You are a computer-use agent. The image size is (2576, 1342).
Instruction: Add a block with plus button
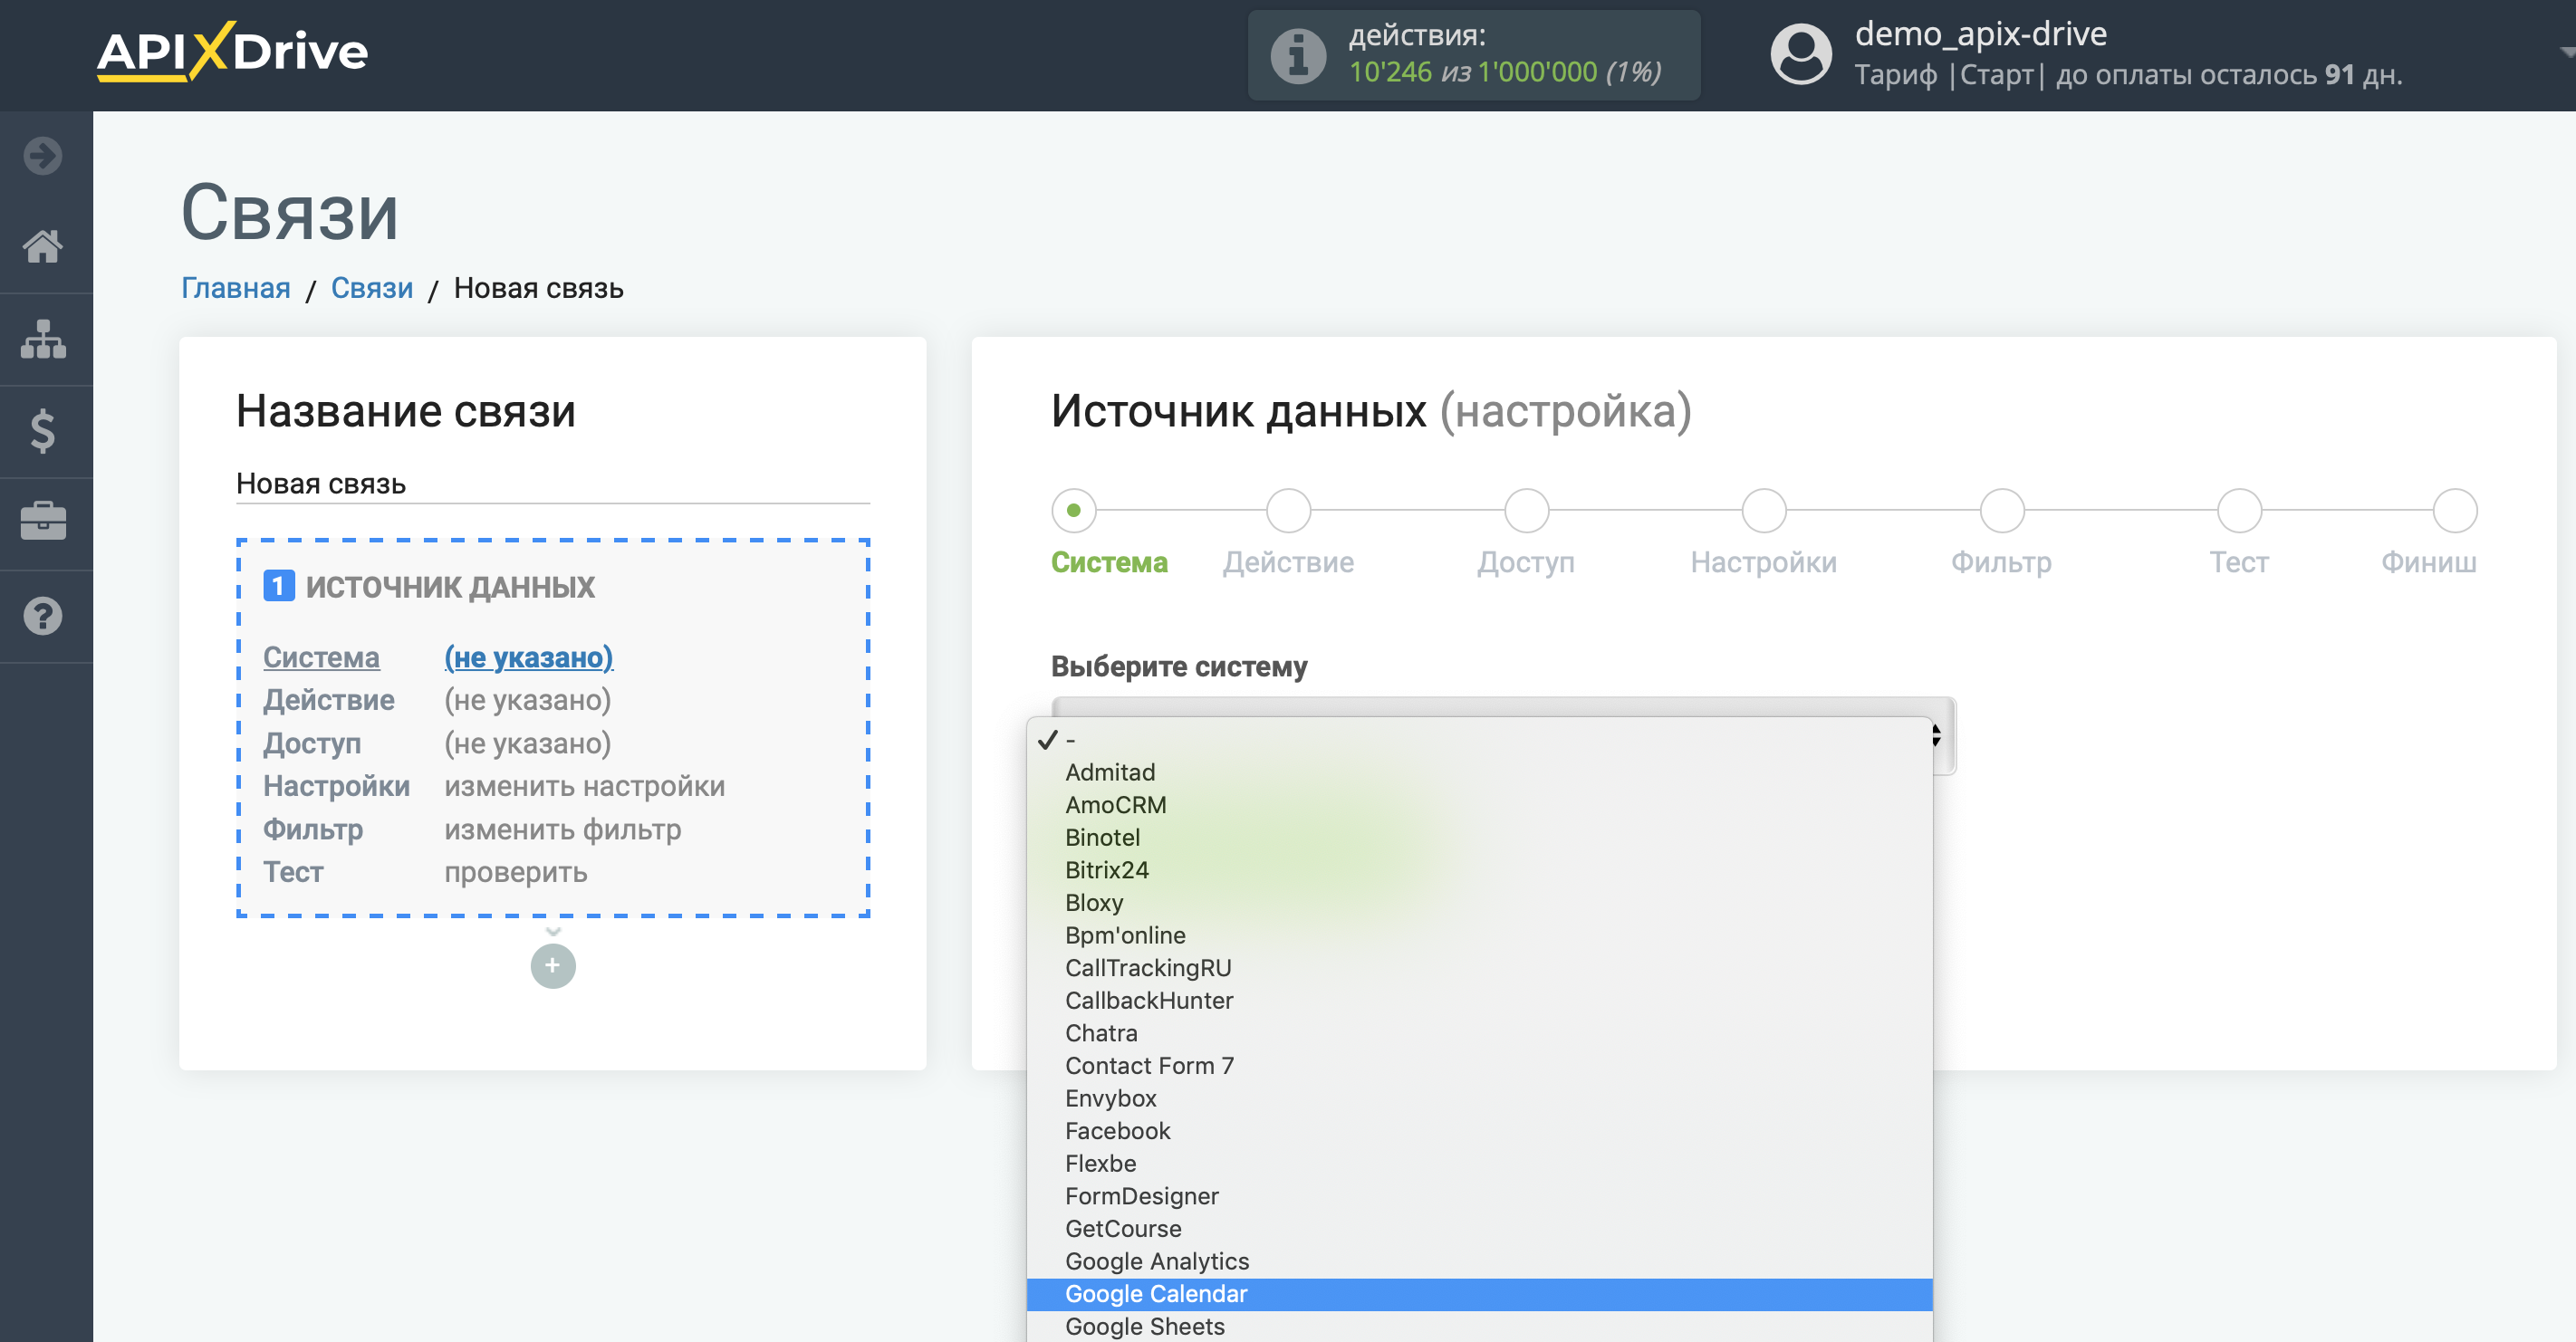(x=553, y=966)
